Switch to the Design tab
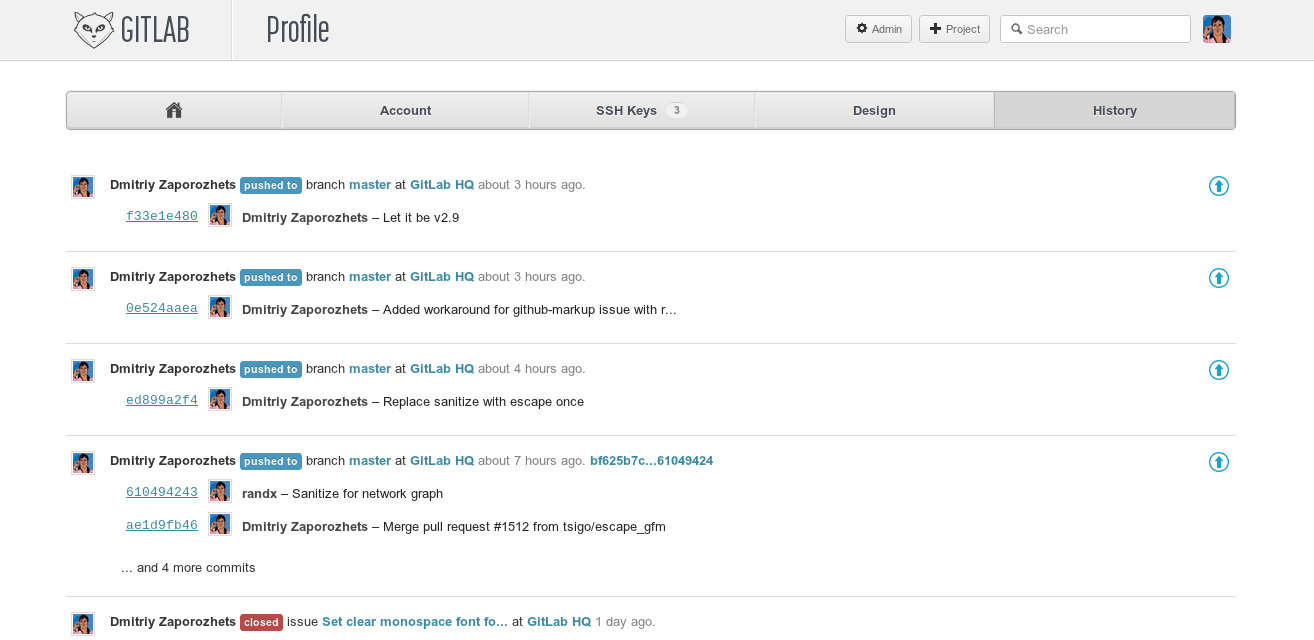This screenshot has height=640, width=1314. [x=874, y=110]
